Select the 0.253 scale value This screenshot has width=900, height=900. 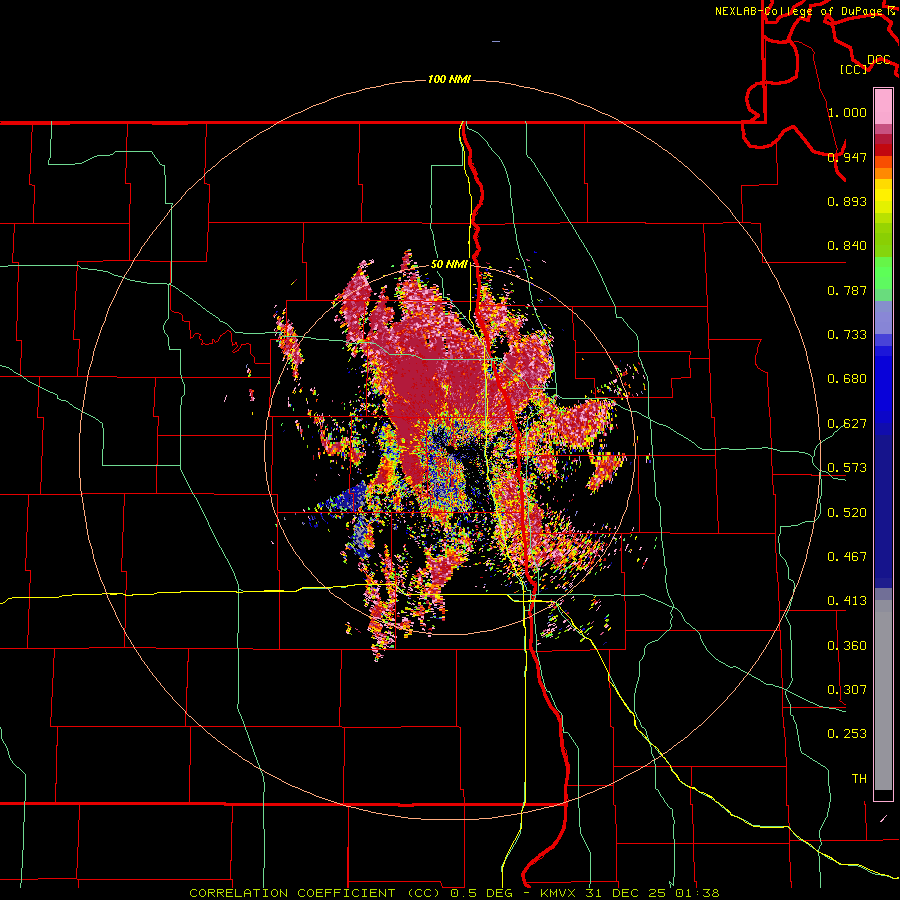click(x=847, y=734)
